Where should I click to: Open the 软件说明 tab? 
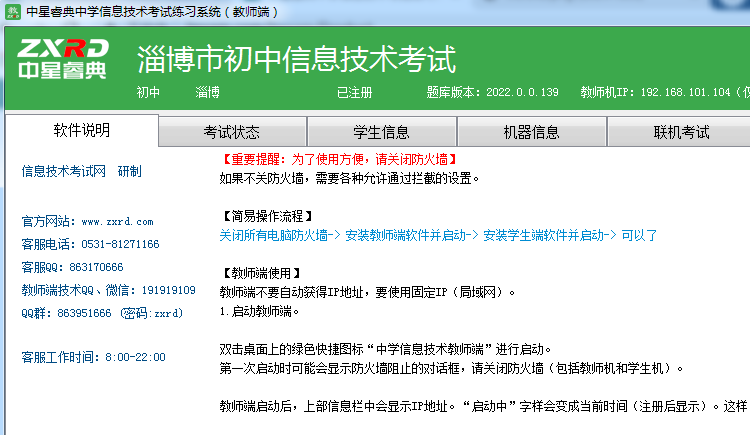82,131
